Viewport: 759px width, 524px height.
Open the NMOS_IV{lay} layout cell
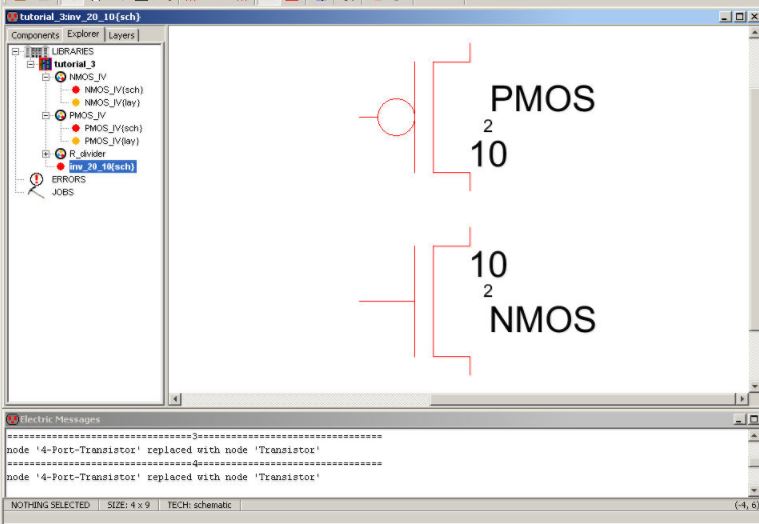coord(112,102)
